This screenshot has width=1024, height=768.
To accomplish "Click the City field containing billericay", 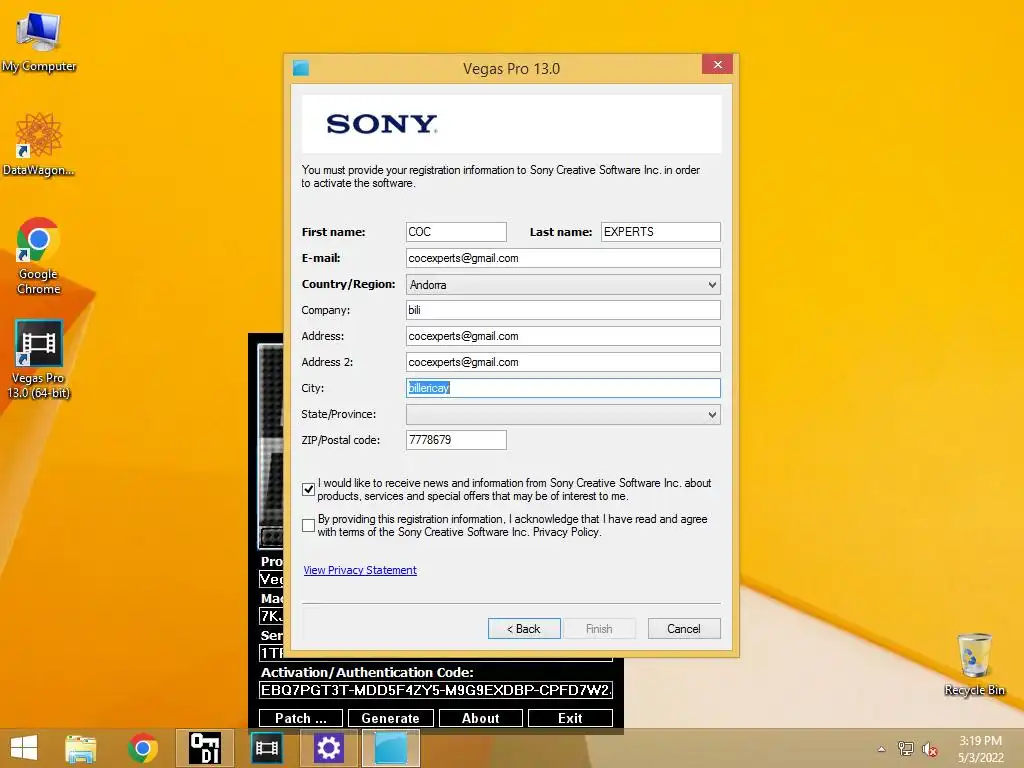I will point(563,388).
